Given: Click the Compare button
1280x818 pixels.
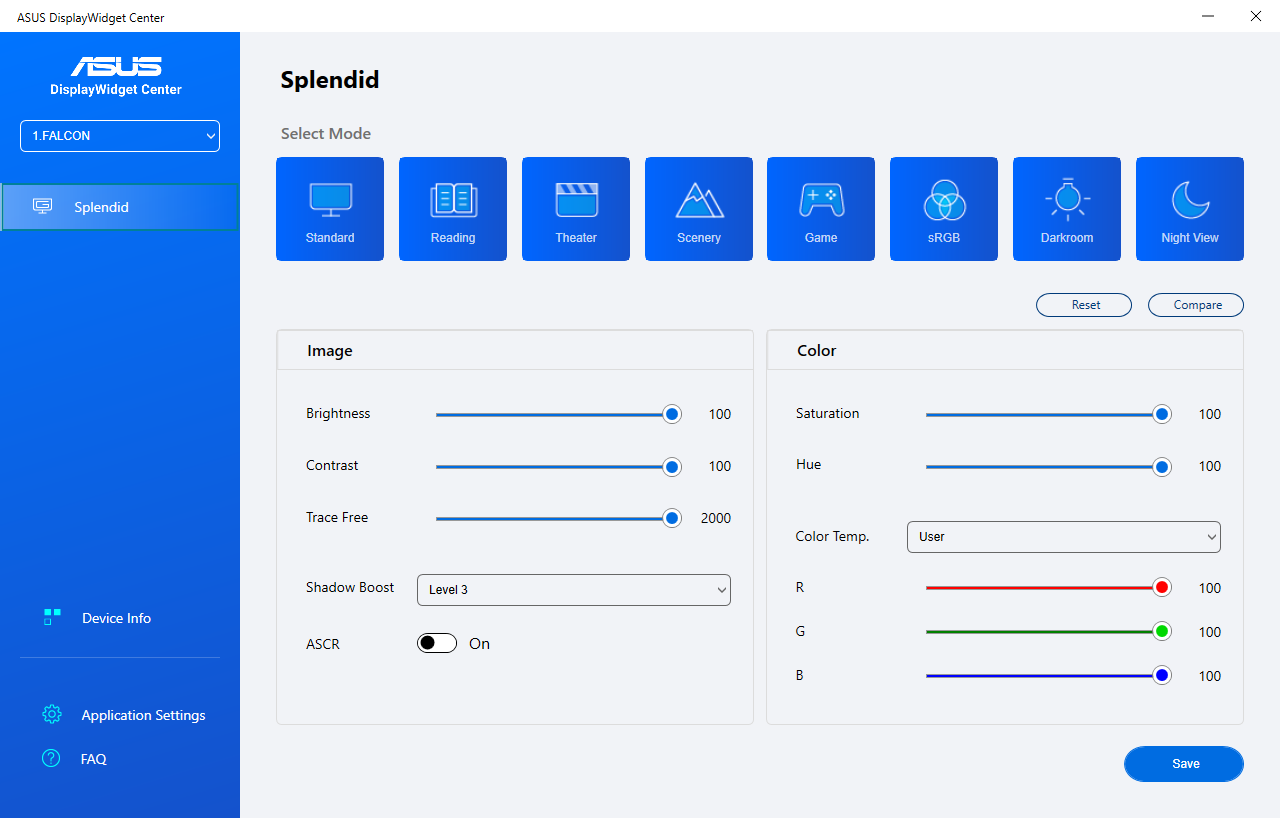Looking at the screenshot, I should (1196, 305).
